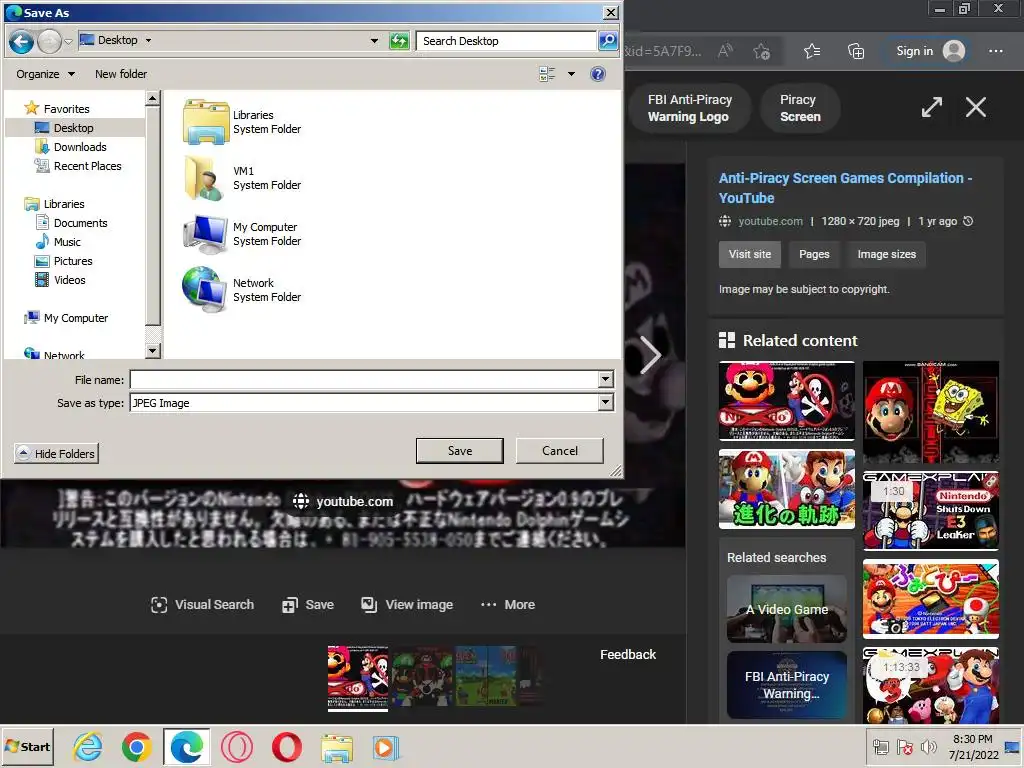Open FBI Anti-Piracy Warning Logo chip
1024x768 pixels.
[690, 108]
